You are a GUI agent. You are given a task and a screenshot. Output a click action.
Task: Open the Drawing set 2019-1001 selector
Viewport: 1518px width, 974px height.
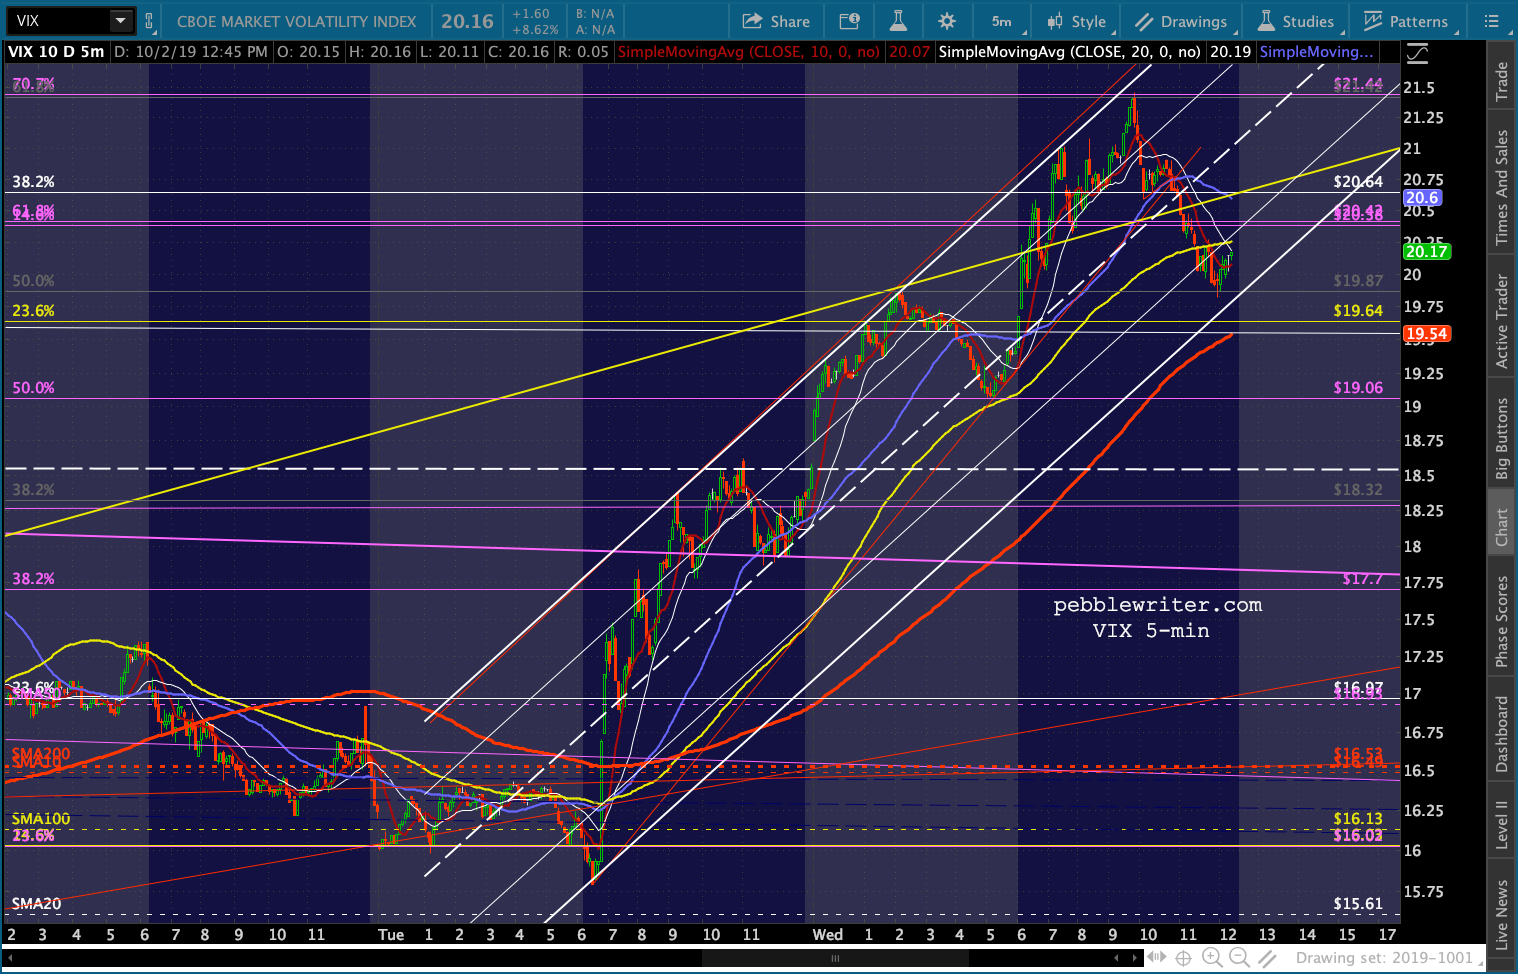click(1384, 958)
